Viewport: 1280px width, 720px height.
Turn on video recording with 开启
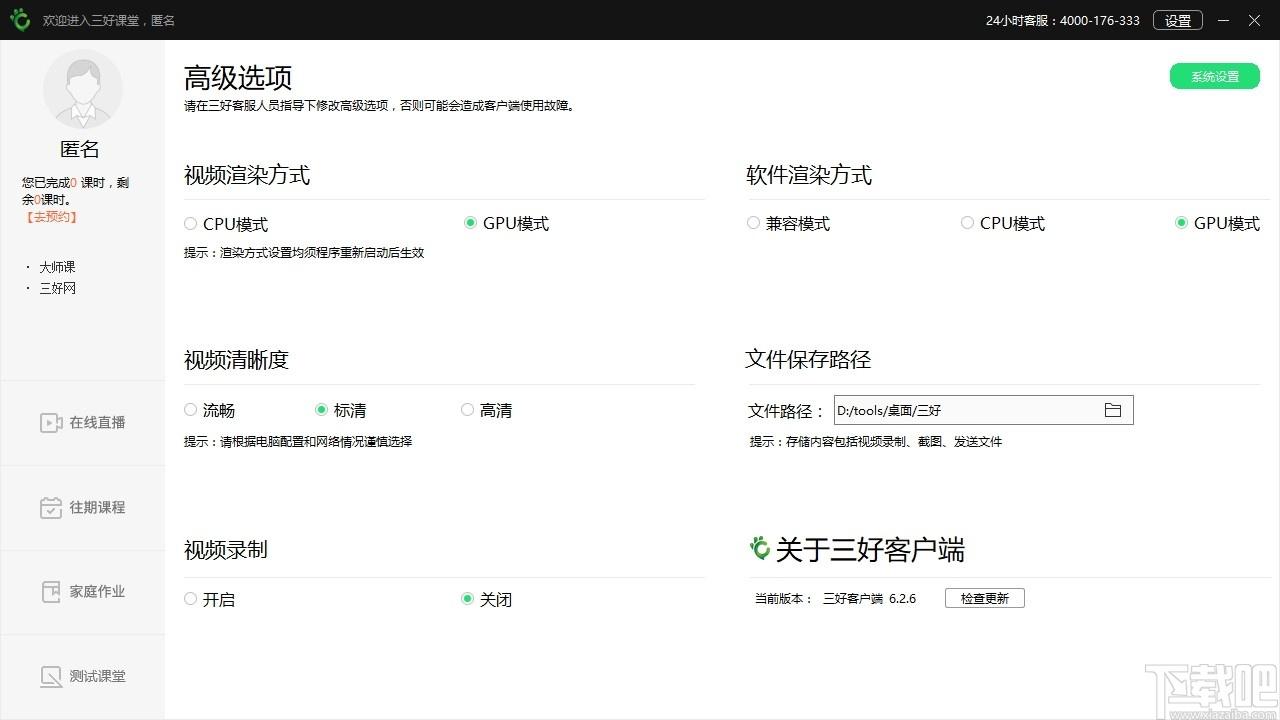[210, 600]
